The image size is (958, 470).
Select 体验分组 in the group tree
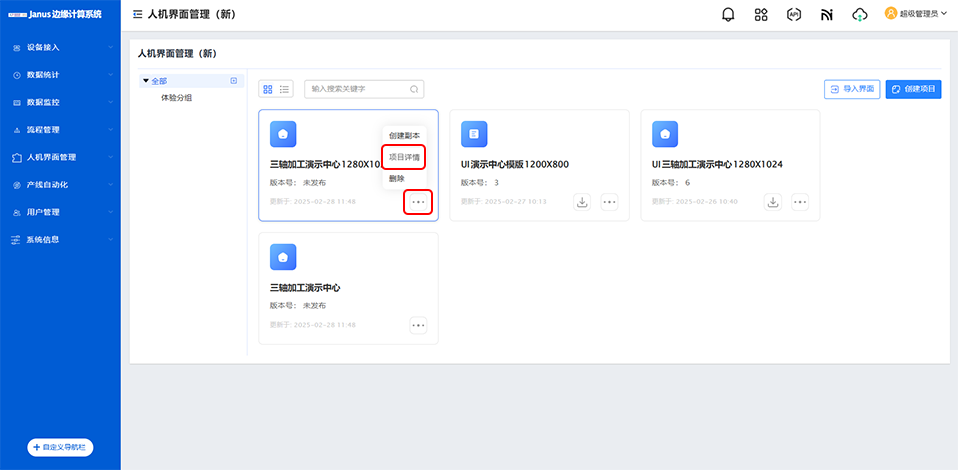click(x=177, y=98)
